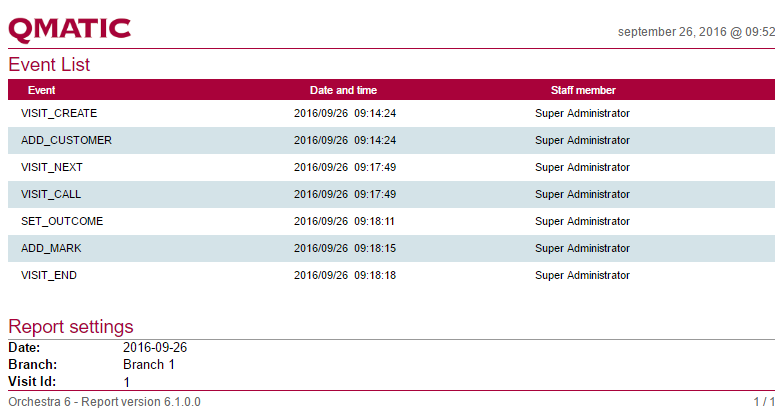Image resolution: width=784 pixels, height=419 pixels.
Task: Click the Event List heading
Action: tap(49, 65)
